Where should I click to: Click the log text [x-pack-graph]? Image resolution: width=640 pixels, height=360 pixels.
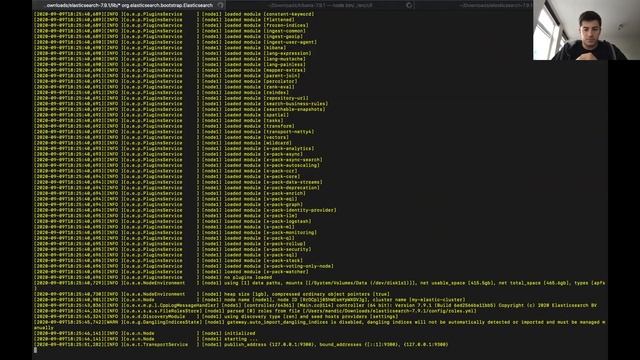pyautogui.click(x=283, y=204)
